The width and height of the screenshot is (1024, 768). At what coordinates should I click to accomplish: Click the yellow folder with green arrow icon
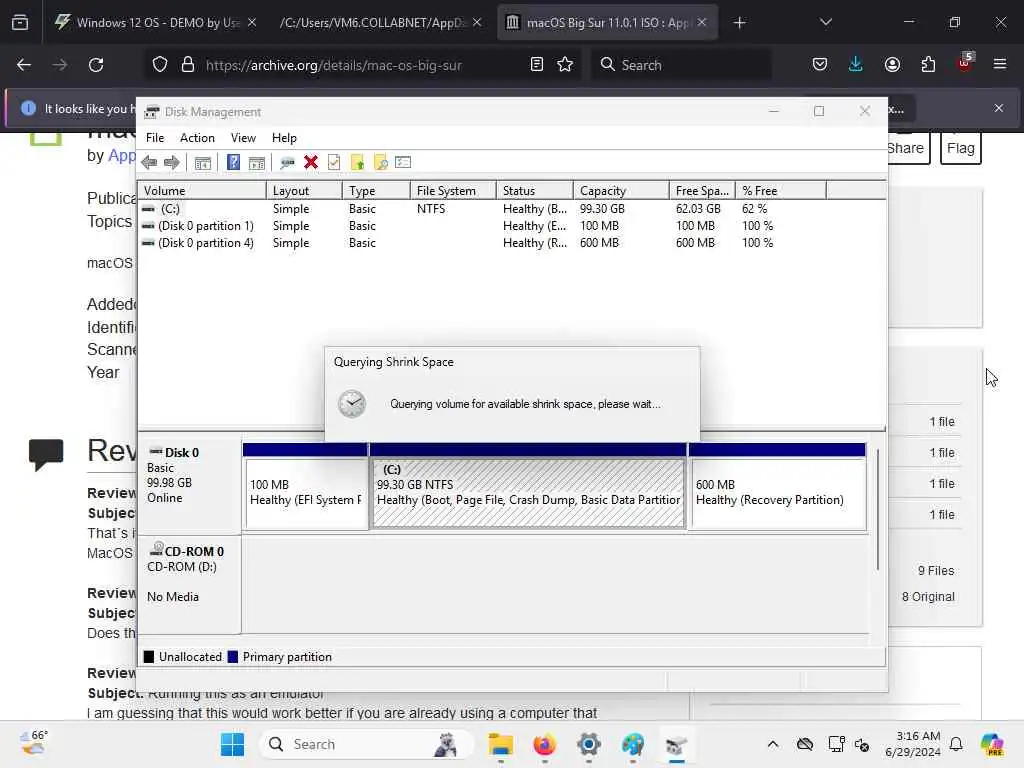[x=357, y=163]
